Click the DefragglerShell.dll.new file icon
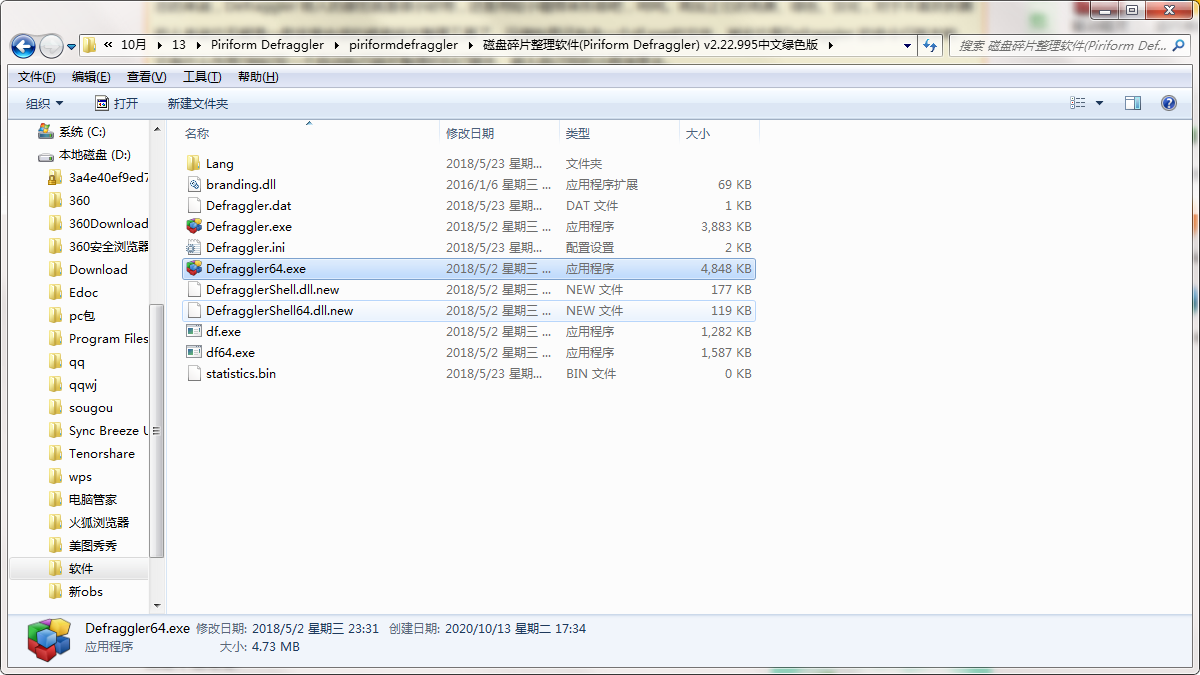The height and width of the screenshot is (675, 1200). tap(194, 290)
